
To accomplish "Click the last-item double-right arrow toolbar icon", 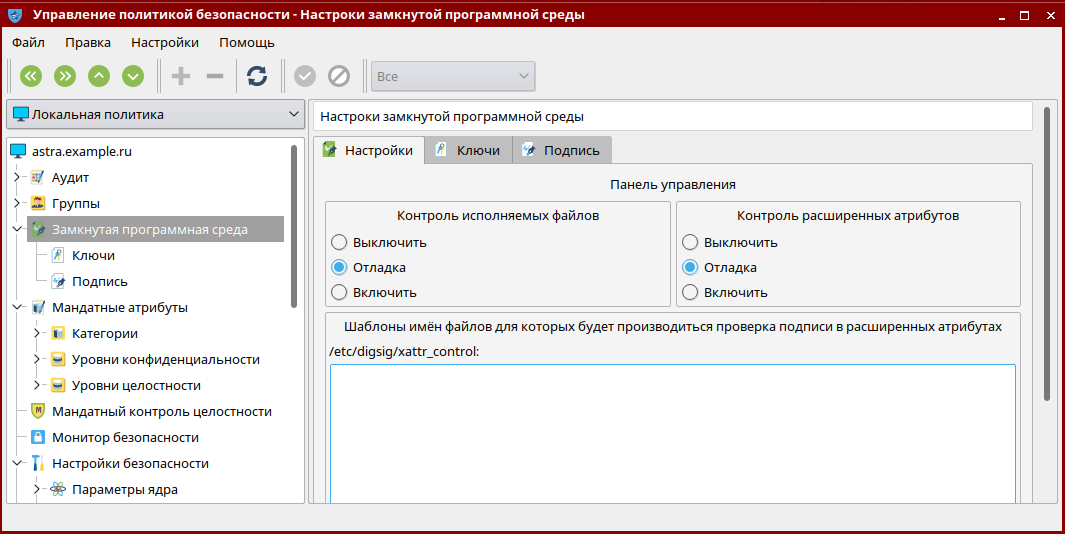I will 65,75.
